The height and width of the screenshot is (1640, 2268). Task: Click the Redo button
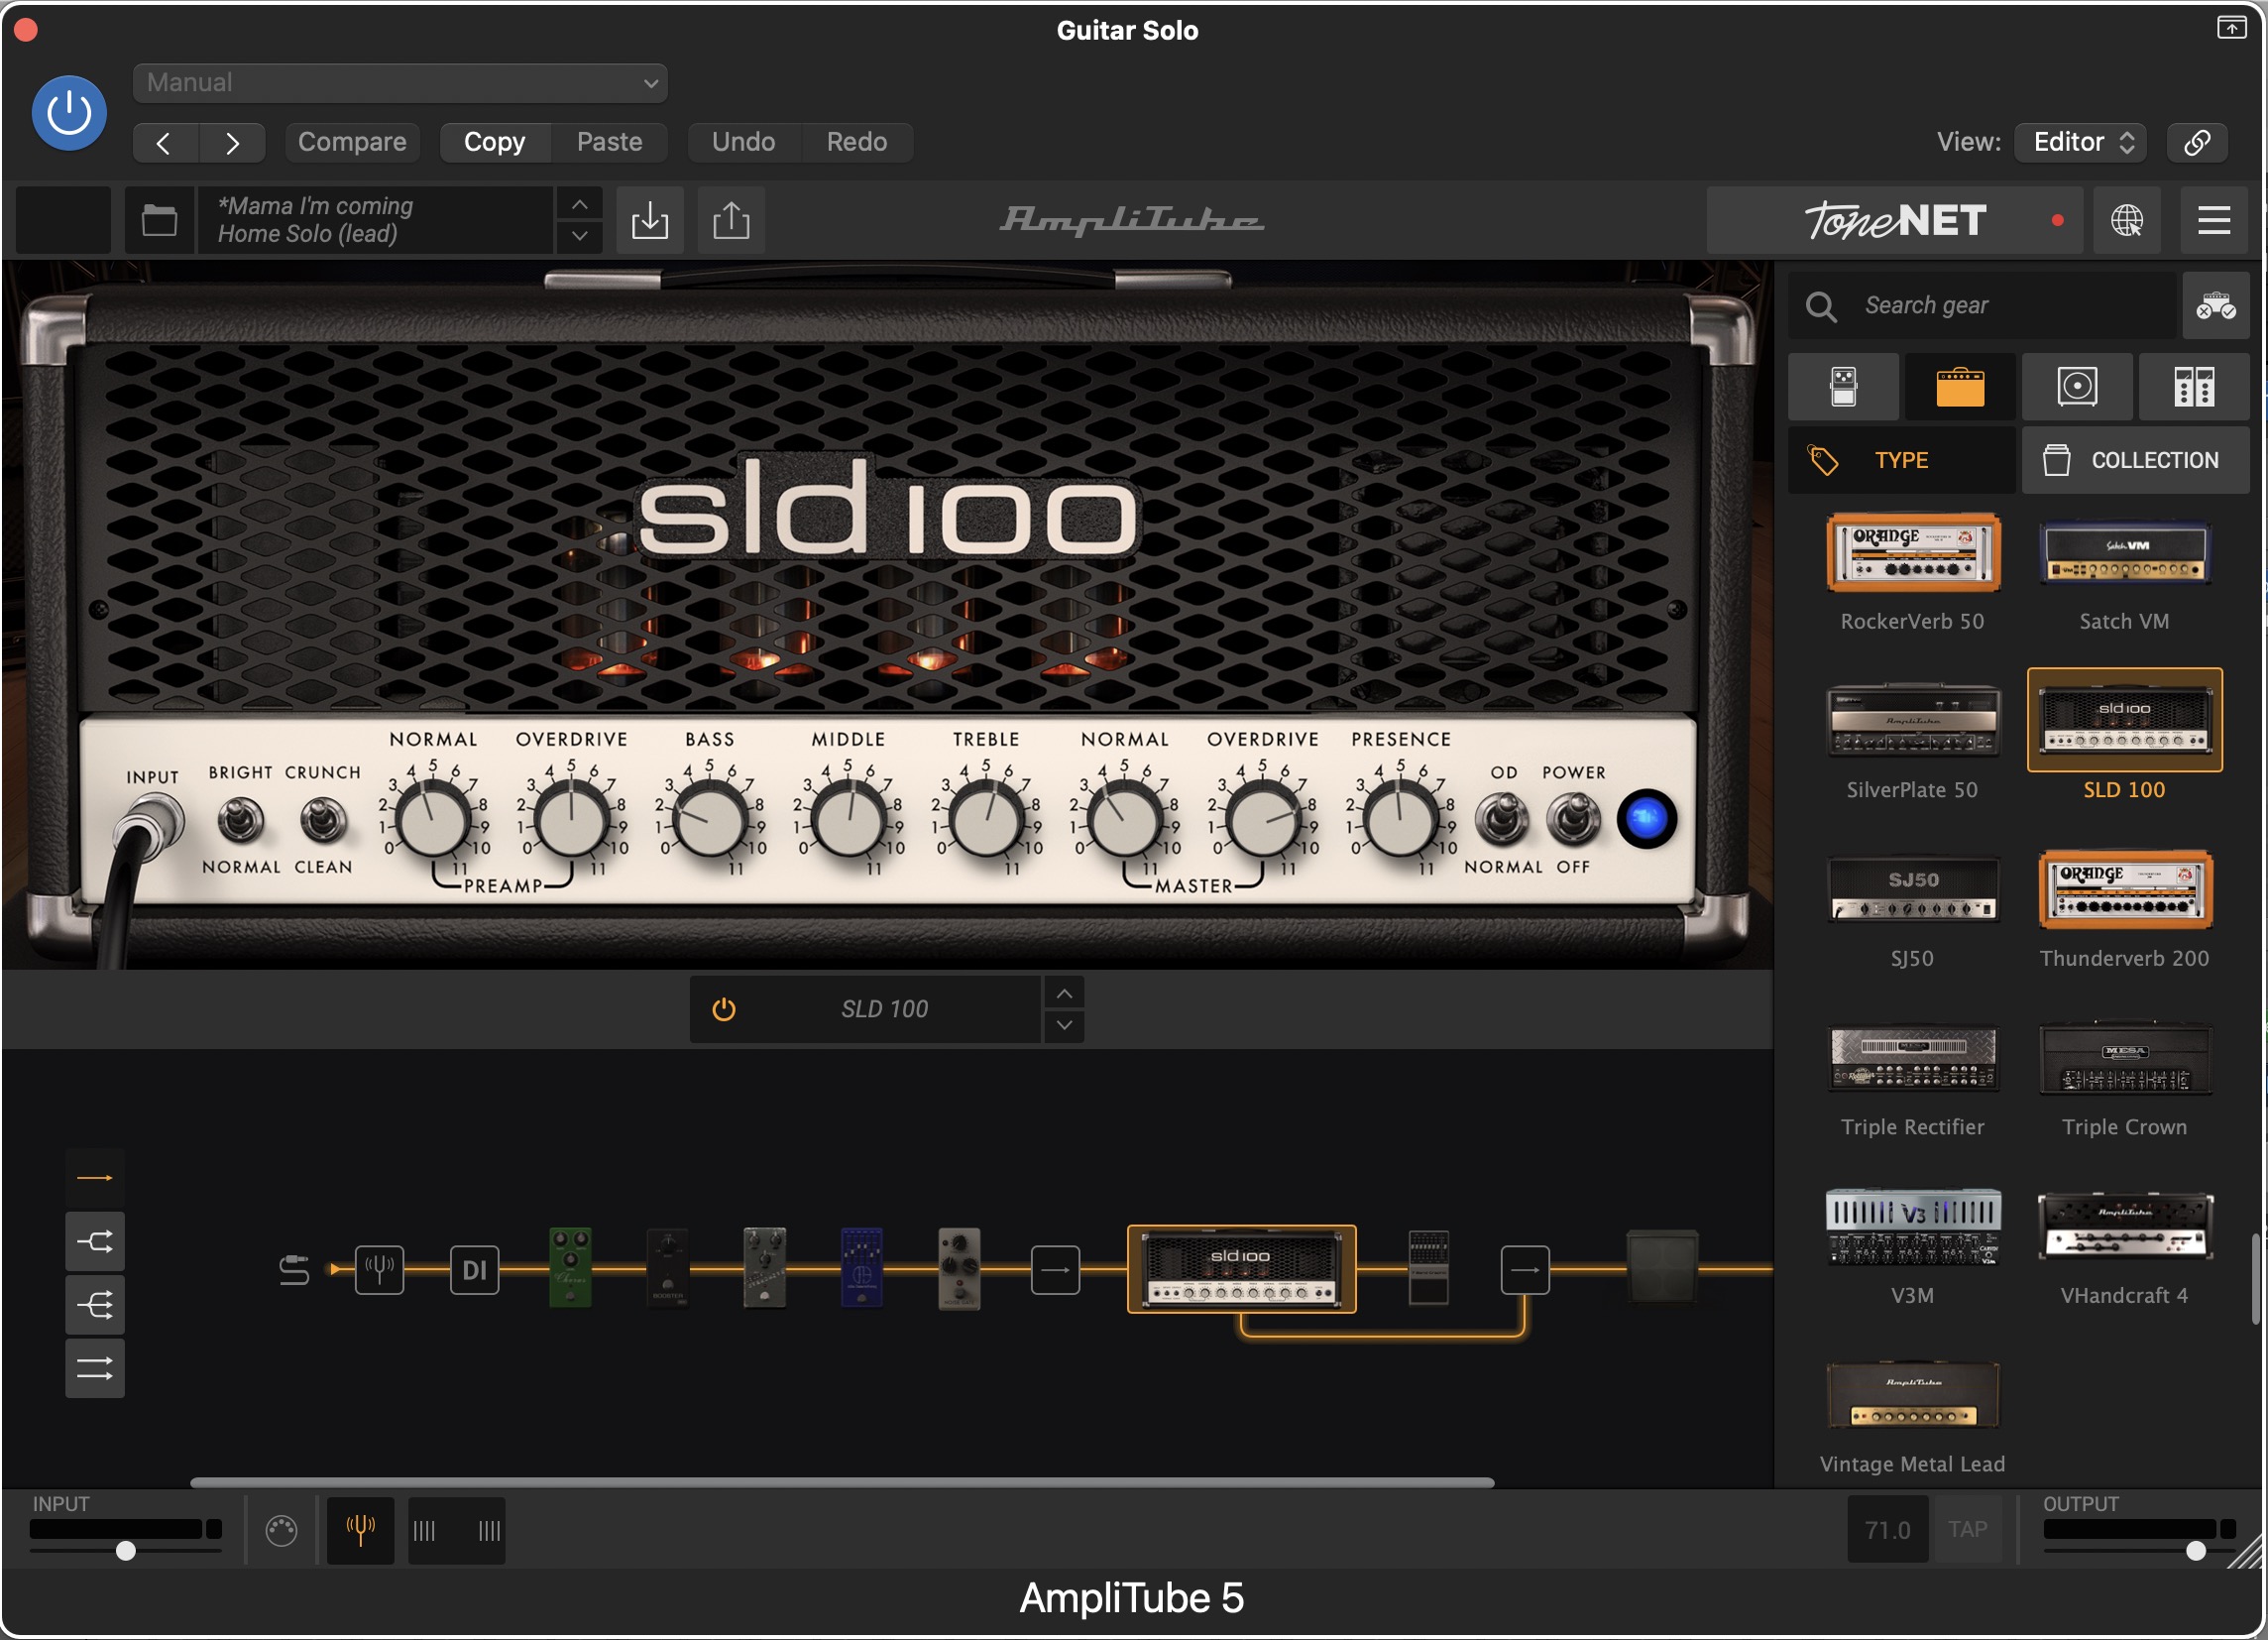point(857,142)
